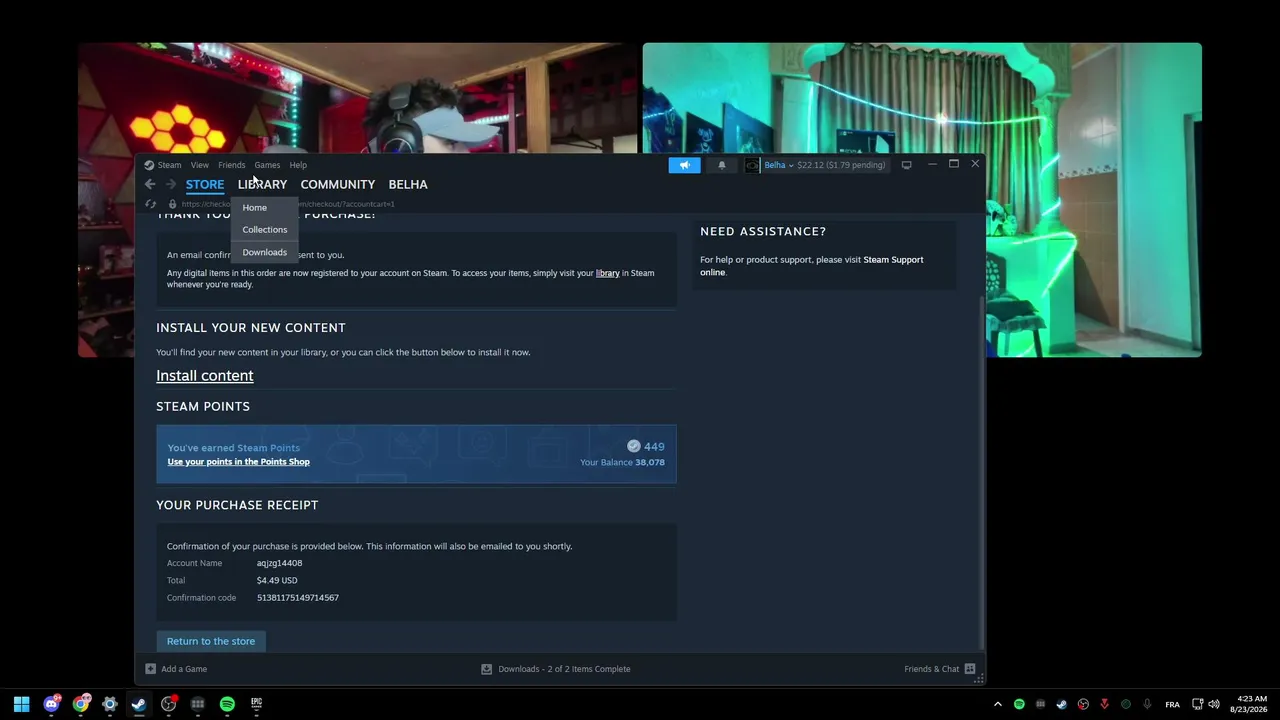Go forward with the Steam forward arrow
The width and height of the screenshot is (1280, 720).
pos(171,184)
